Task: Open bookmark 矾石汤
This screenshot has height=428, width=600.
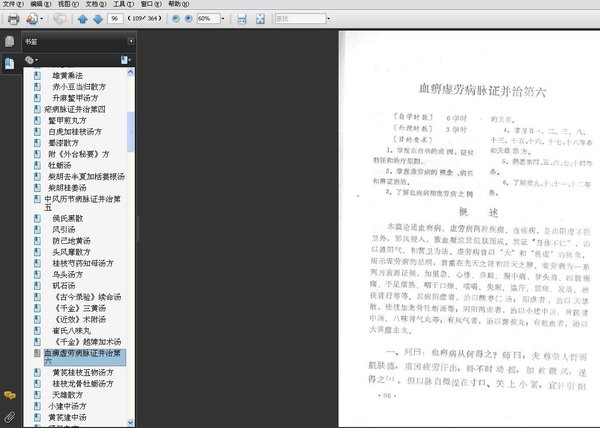Action: 64,286
